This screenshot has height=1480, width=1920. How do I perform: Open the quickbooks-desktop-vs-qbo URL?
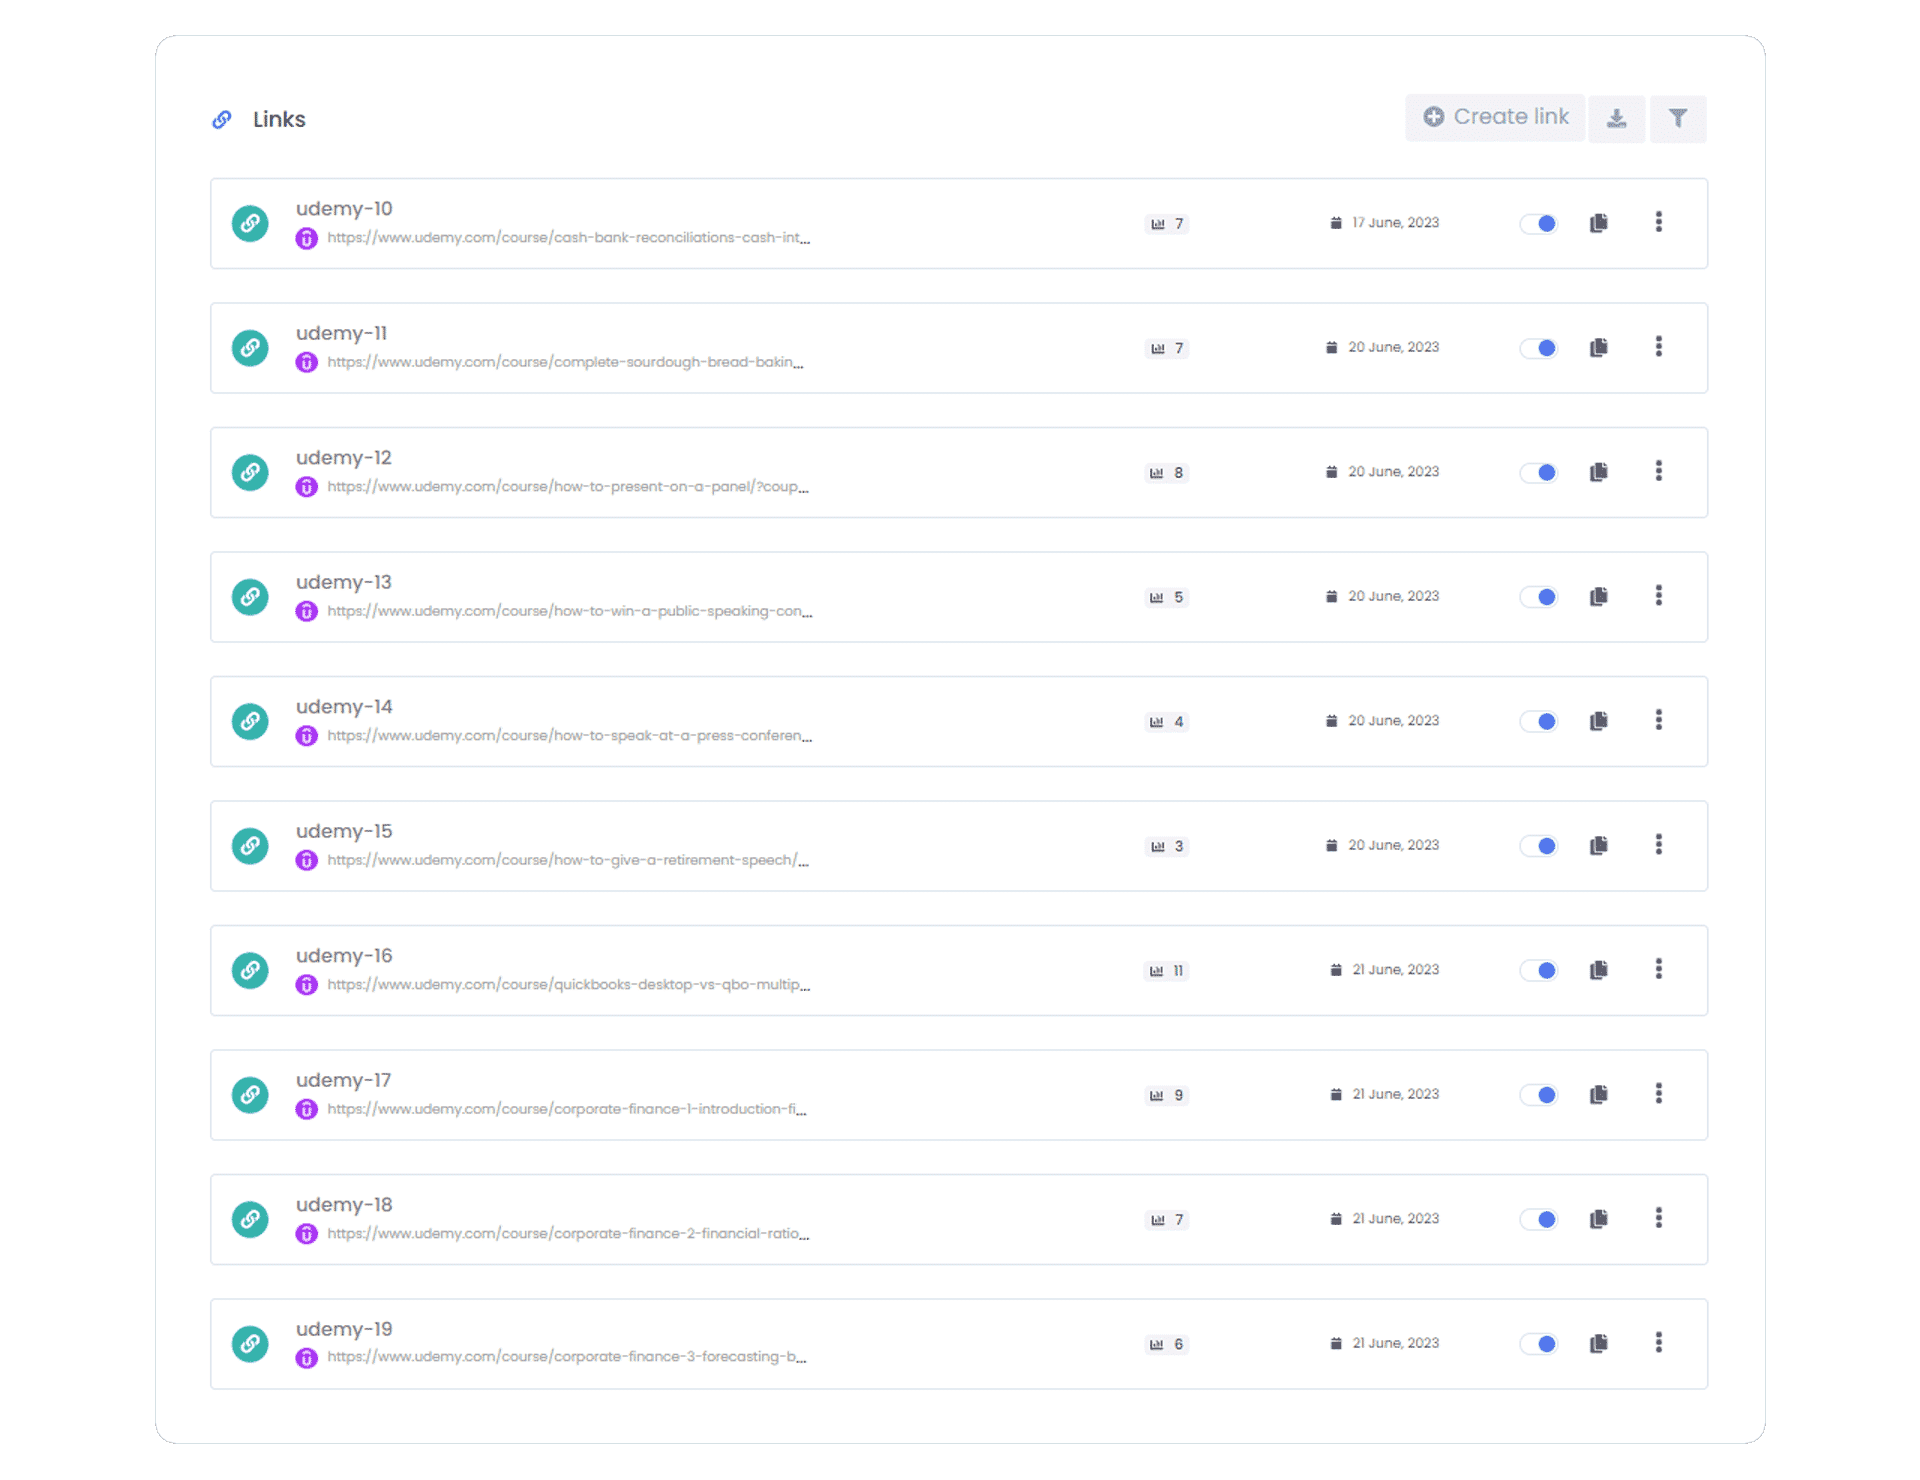568,985
